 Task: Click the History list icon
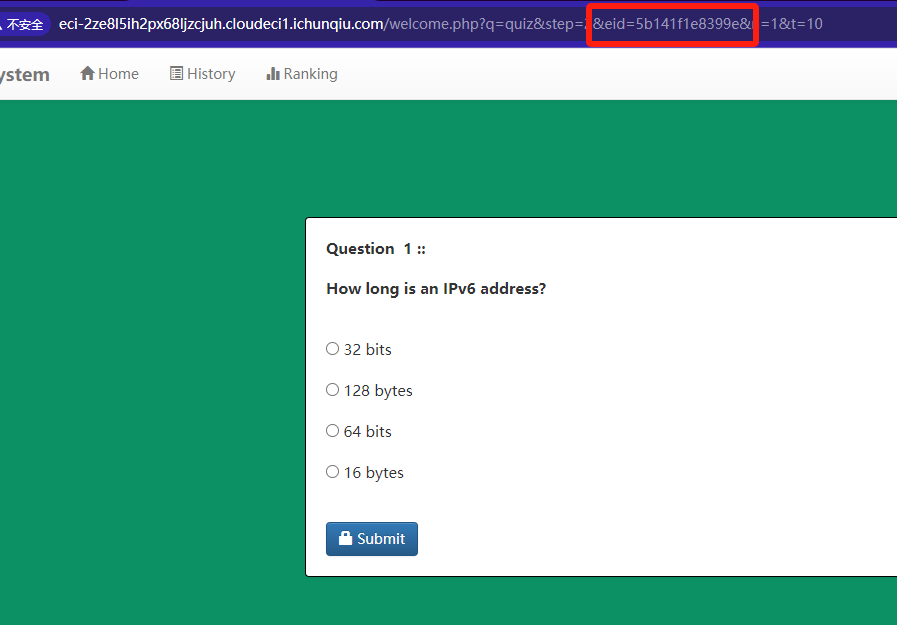coord(176,73)
